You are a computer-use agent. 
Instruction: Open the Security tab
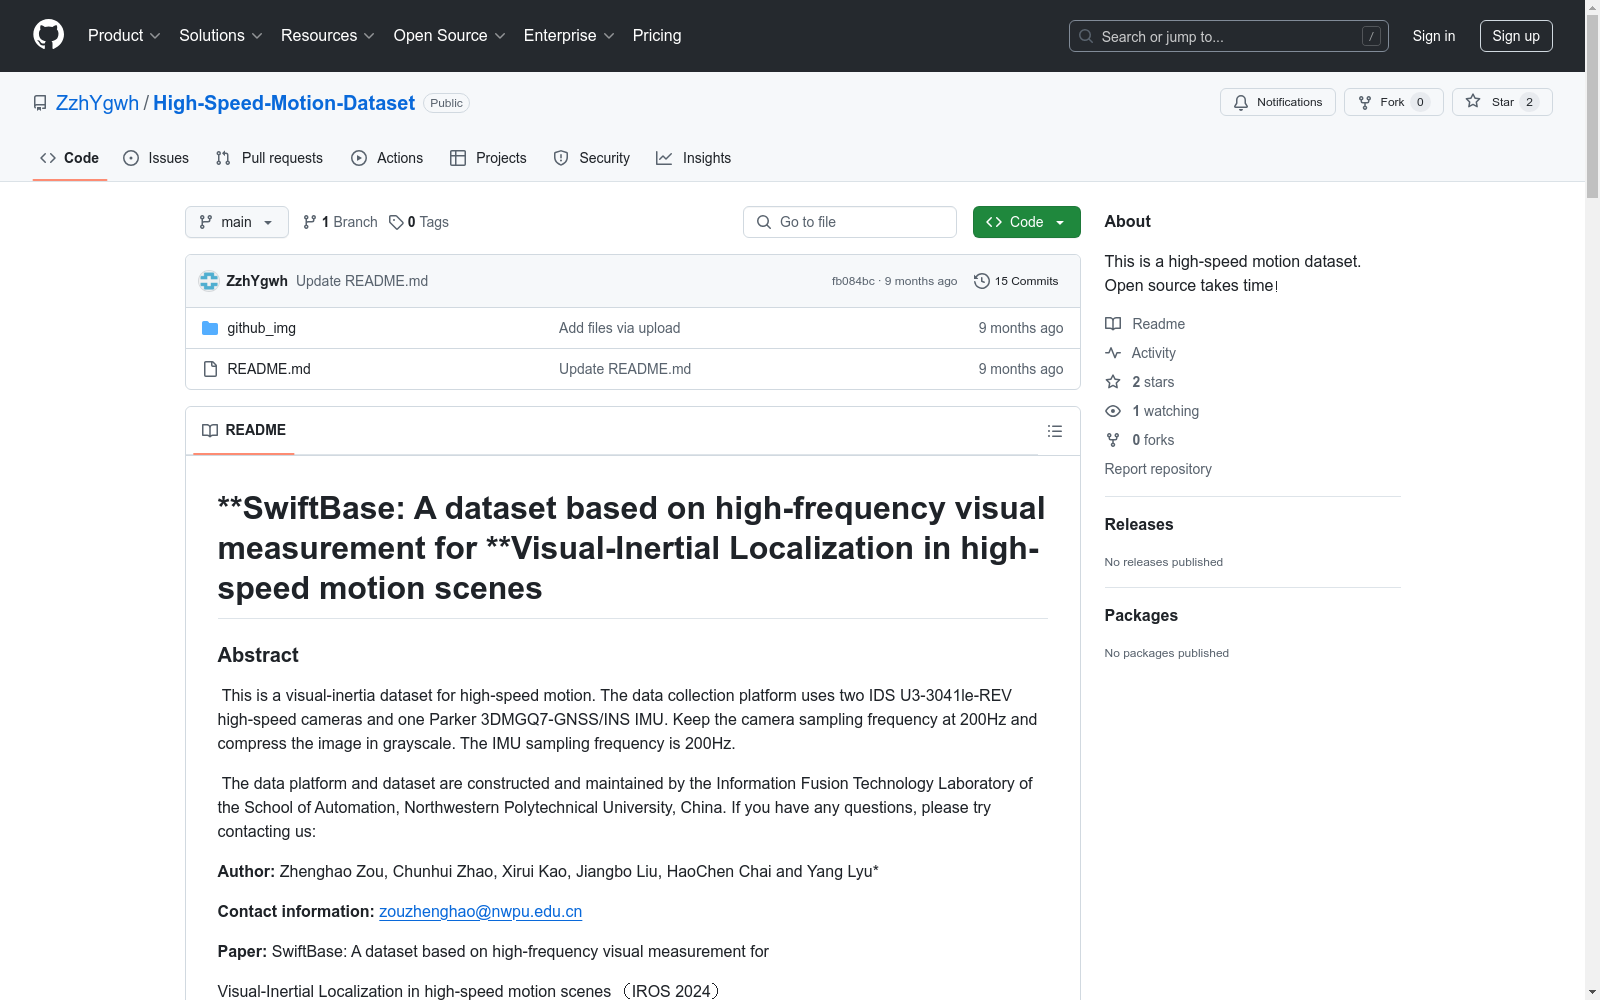pyautogui.click(x=592, y=158)
